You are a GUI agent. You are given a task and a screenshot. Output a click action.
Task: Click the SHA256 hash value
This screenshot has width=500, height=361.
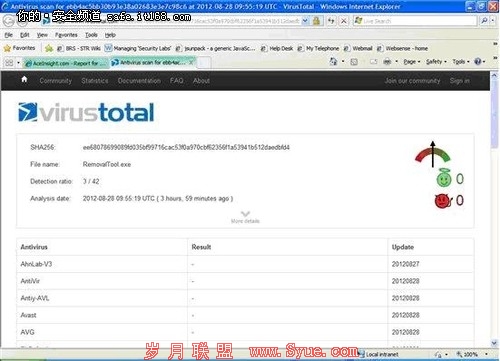click(186, 147)
